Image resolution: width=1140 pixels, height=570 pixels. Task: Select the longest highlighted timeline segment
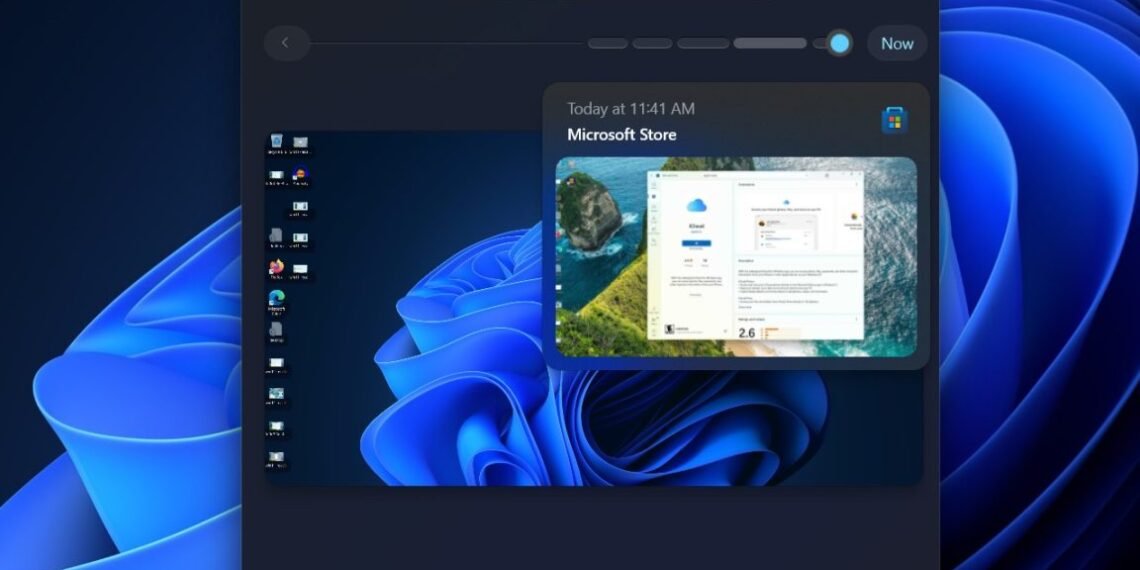pyautogui.click(x=769, y=43)
